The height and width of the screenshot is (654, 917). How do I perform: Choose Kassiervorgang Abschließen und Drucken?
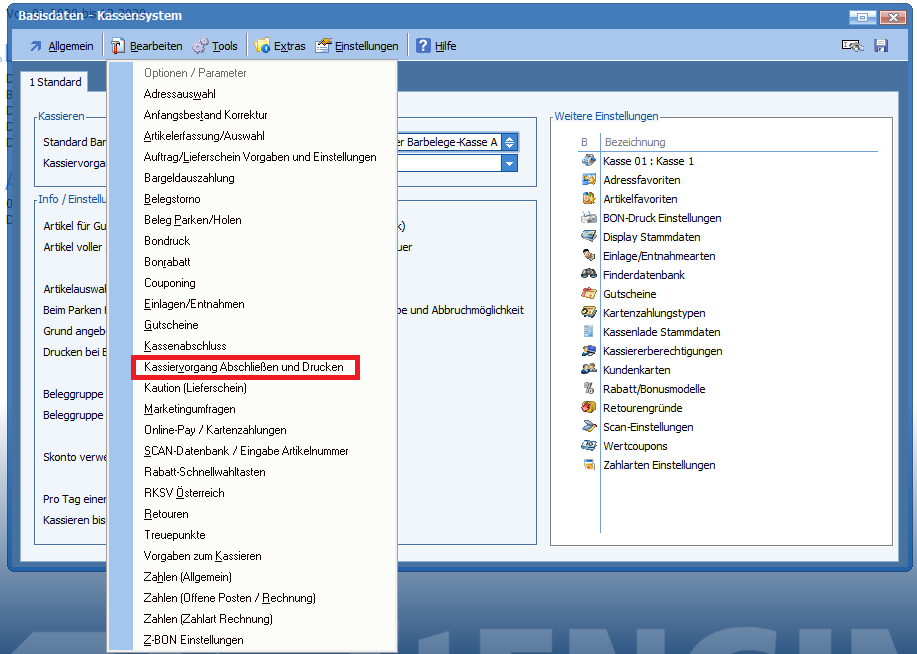point(244,367)
